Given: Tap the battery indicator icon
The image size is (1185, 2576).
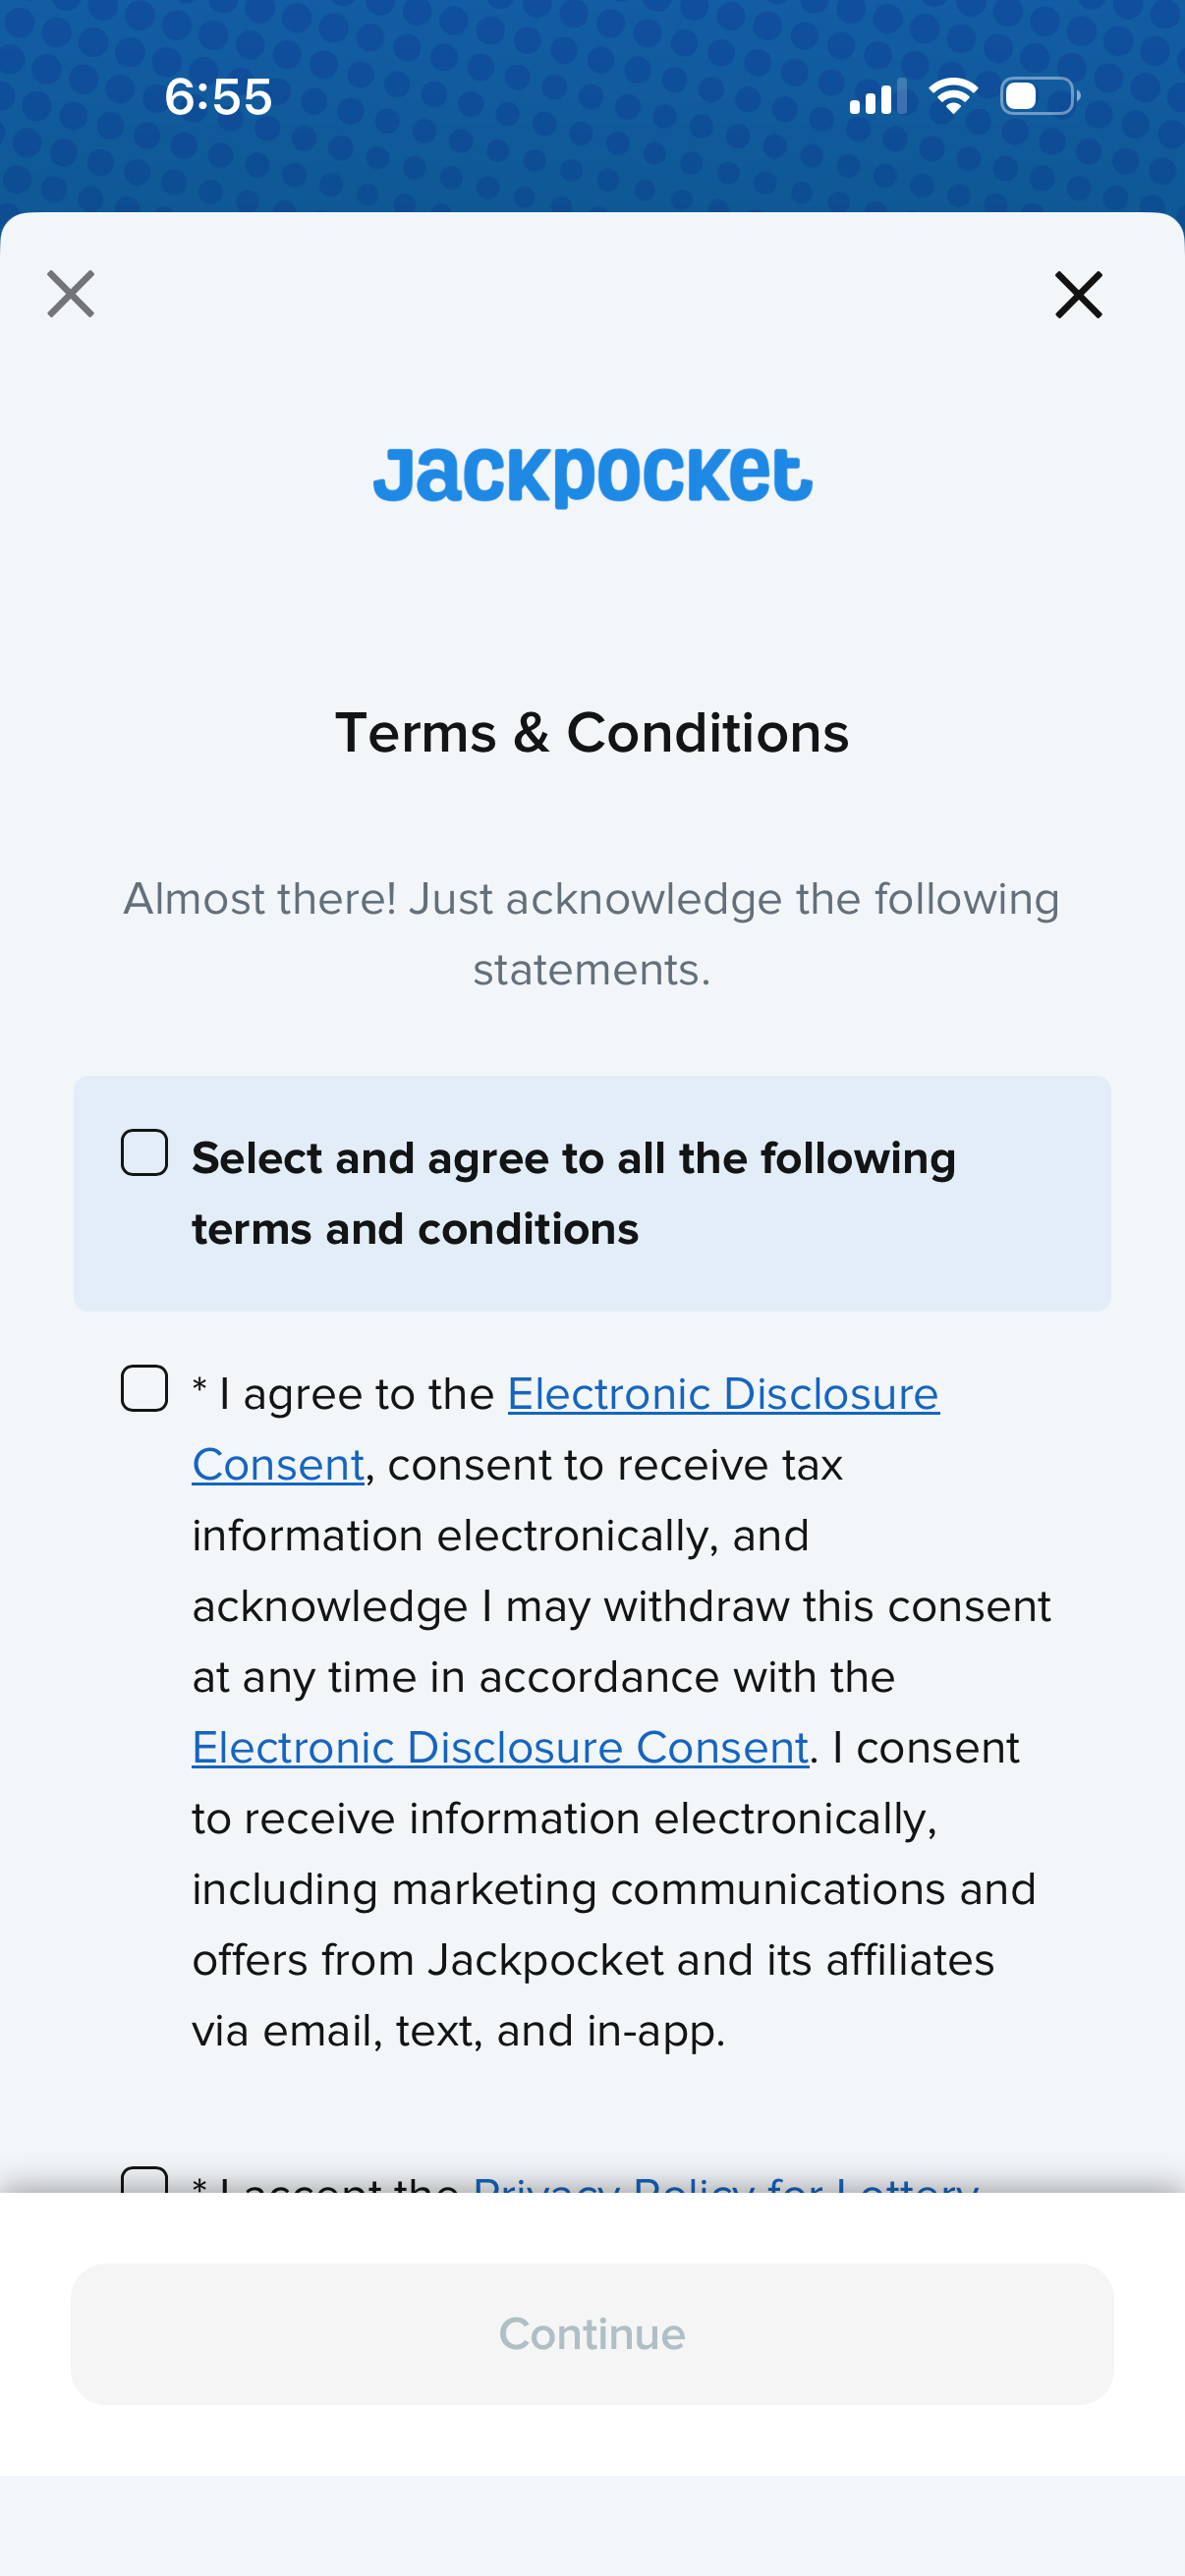Looking at the screenshot, I should [1039, 97].
